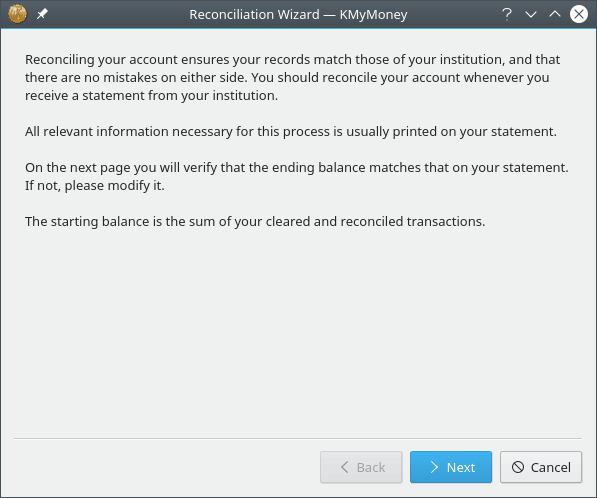
Task: Click the horizontal separator above the buttons
Action: (298, 439)
